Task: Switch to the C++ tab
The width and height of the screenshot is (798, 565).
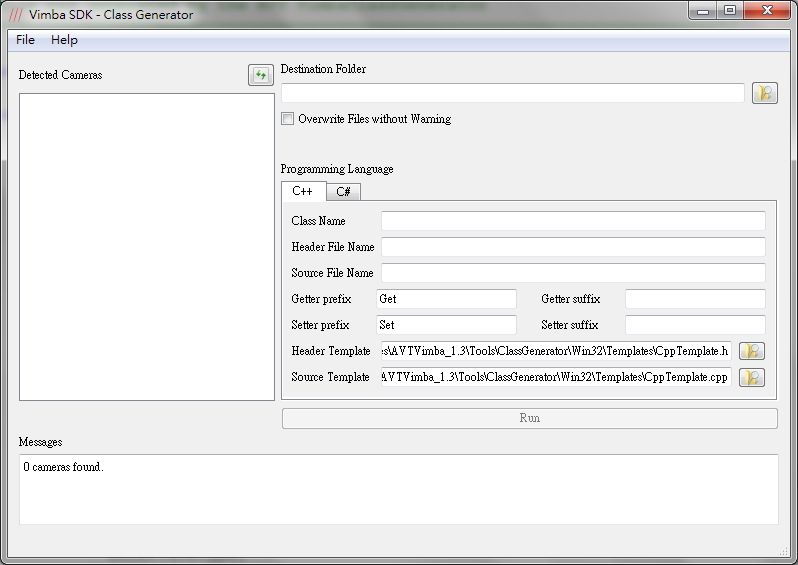Action: pyautogui.click(x=303, y=191)
